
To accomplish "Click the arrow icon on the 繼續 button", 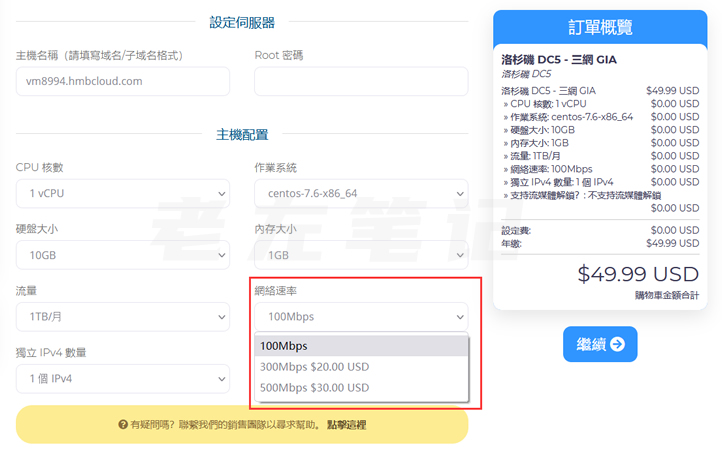I will pyautogui.click(x=617, y=344).
